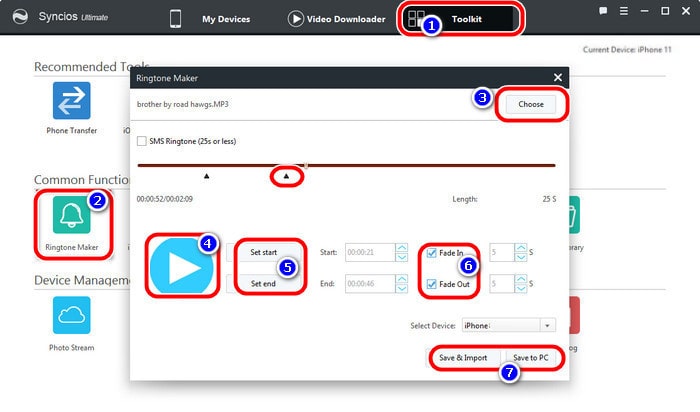The height and width of the screenshot is (412, 700).
Task: Decrease Fade Out duration with down arrow
Action: (521, 288)
